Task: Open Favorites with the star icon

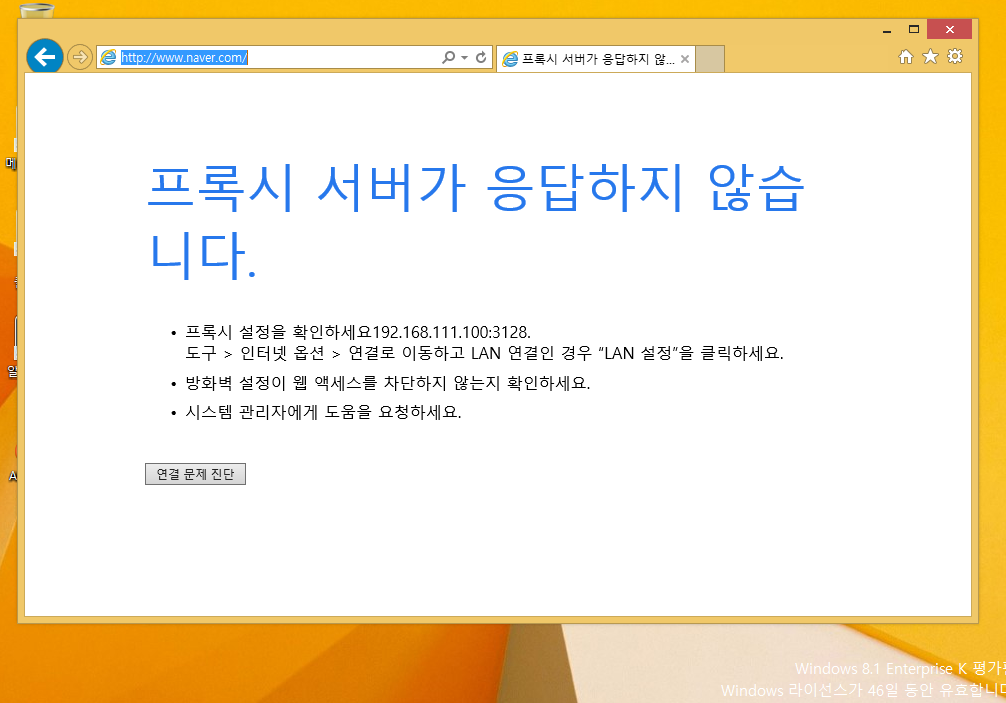Action: click(930, 56)
